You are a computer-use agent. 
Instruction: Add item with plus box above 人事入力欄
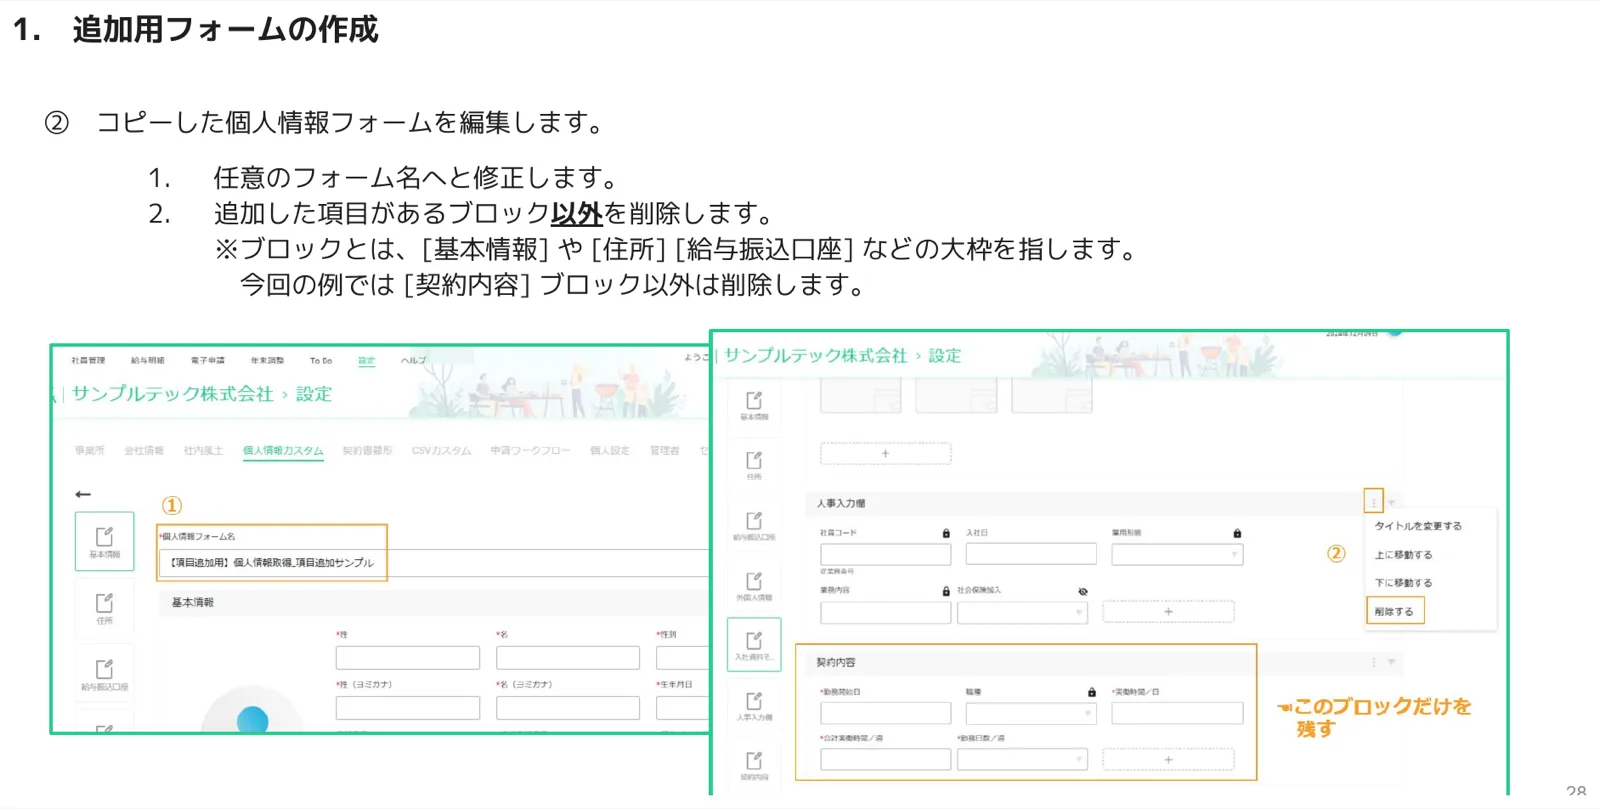[885, 454]
